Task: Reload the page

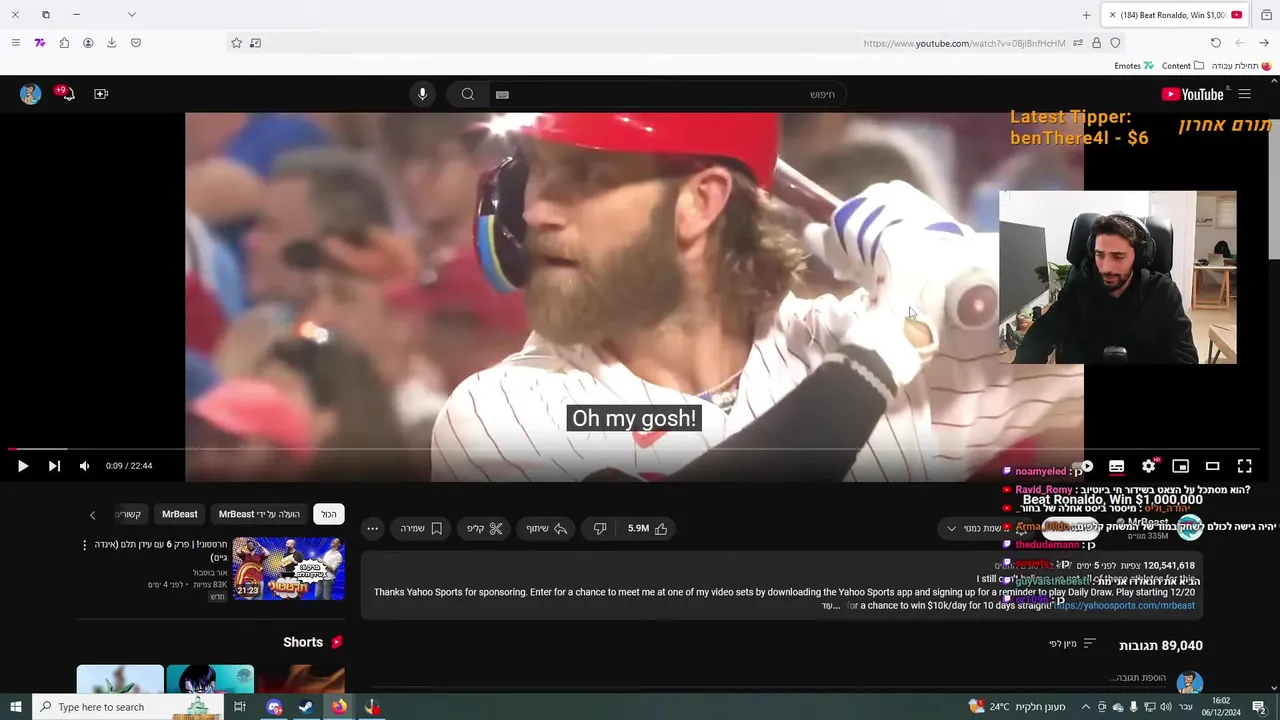Action: point(1215,43)
